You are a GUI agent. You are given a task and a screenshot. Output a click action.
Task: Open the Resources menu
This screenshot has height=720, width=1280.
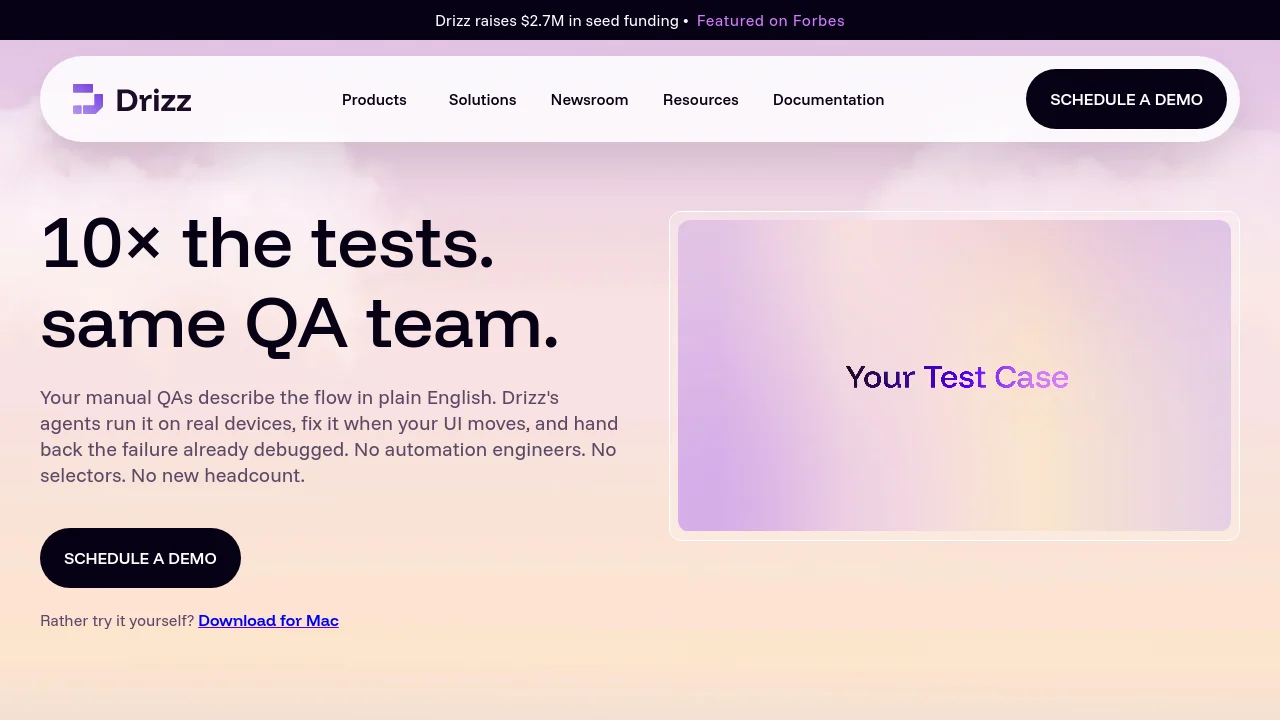point(700,100)
